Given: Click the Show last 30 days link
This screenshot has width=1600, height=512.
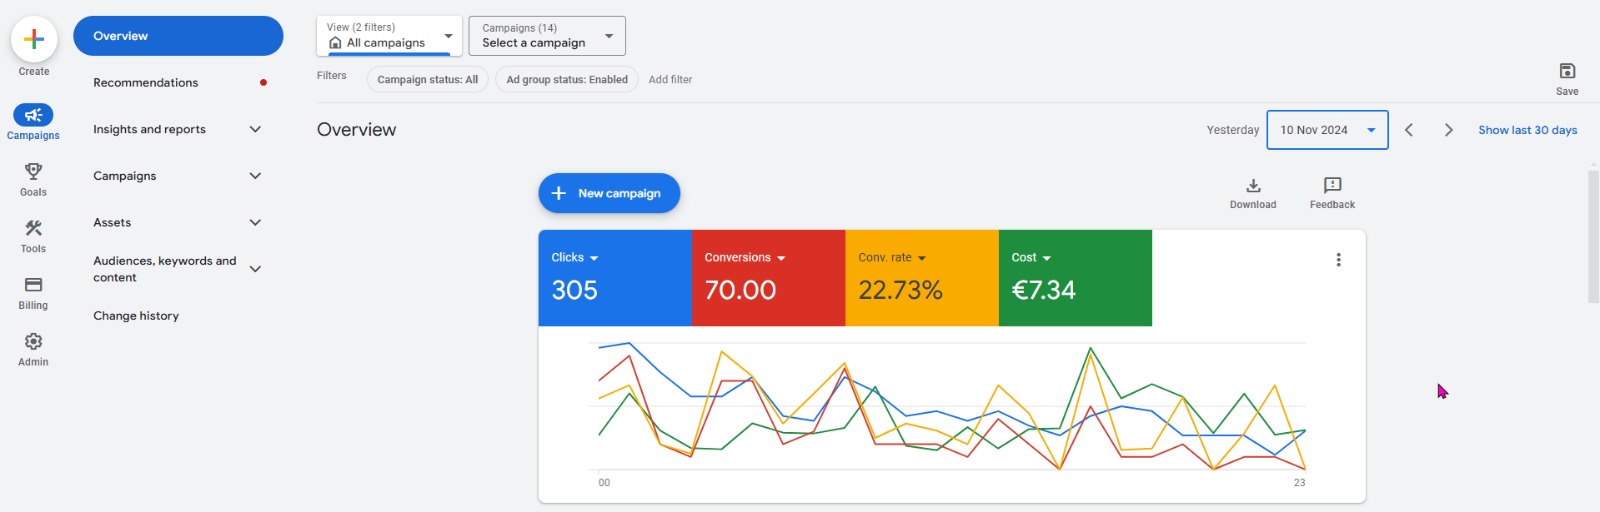Looking at the screenshot, I should (x=1527, y=130).
